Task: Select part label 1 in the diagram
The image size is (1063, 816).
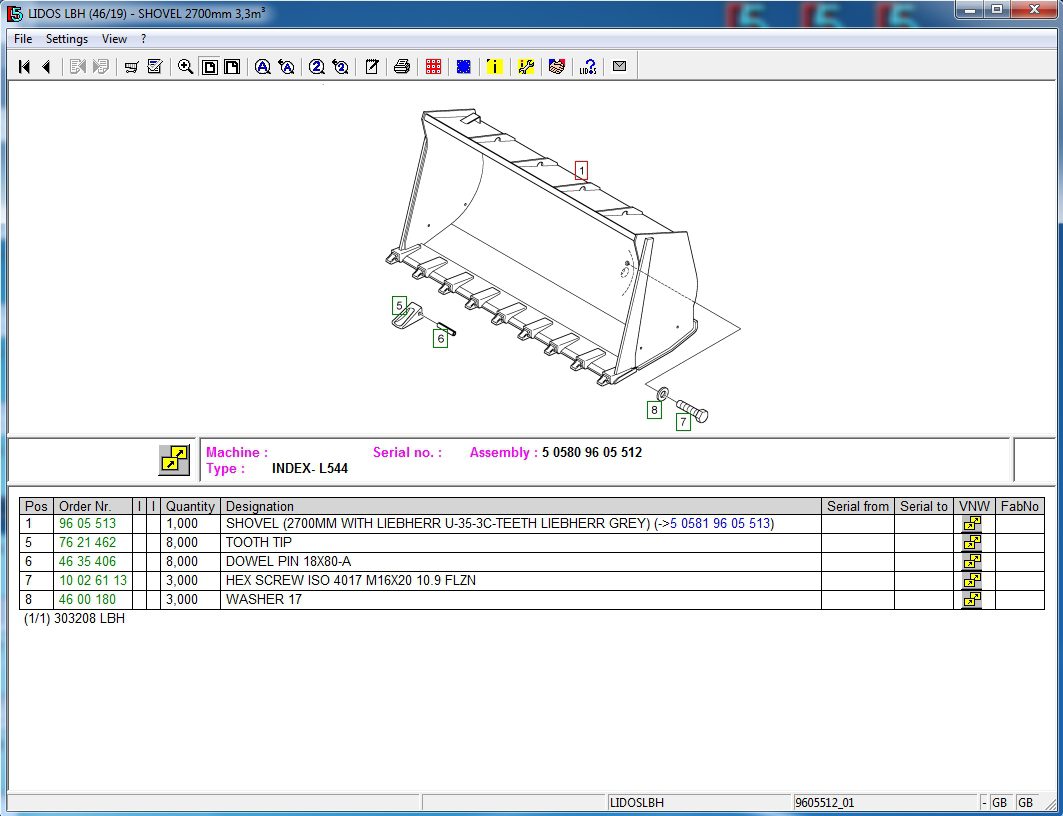Action: pos(581,170)
